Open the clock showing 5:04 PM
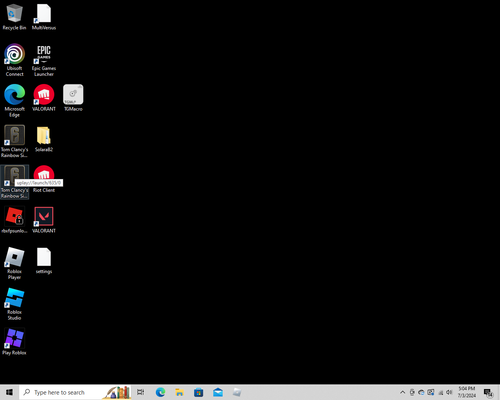The height and width of the screenshot is (400, 500). point(467,392)
